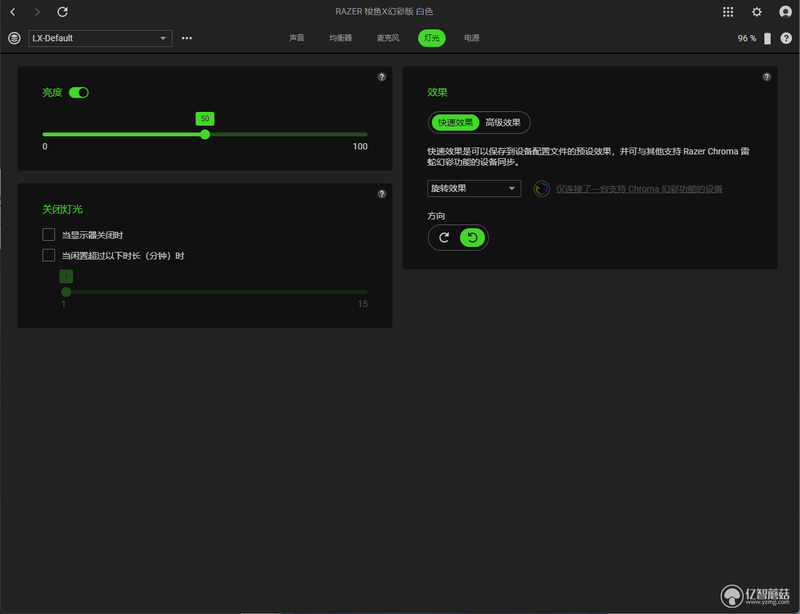Screen dimensions: 800x614
Task: Click the profile stack icon beside LX-Default
Action: coord(14,38)
